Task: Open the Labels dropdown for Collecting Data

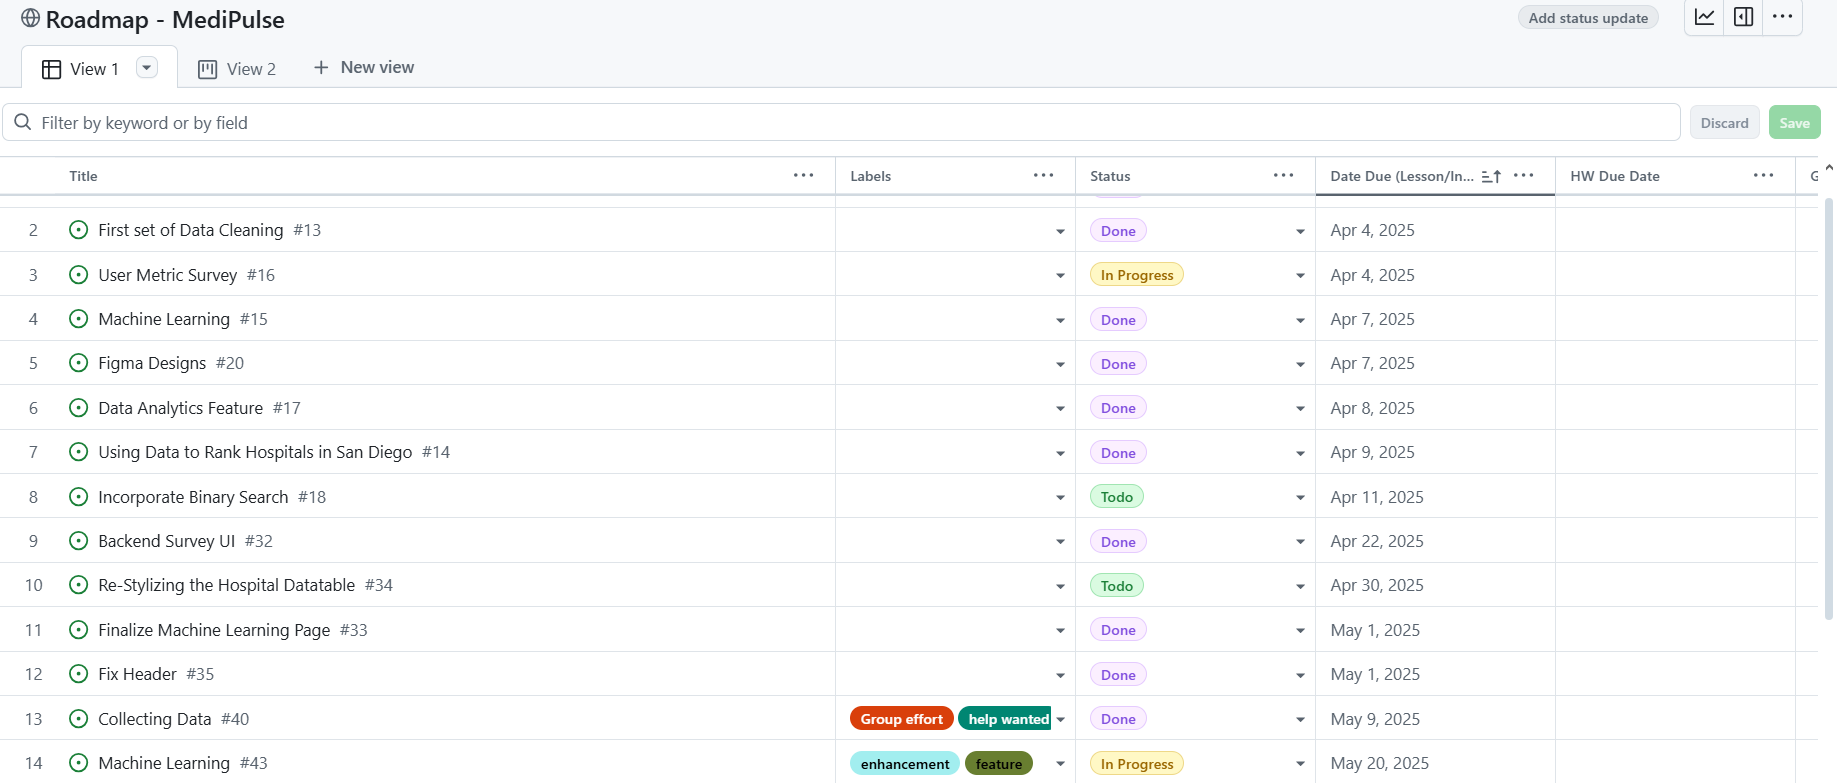Action: [x=1060, y=719]
